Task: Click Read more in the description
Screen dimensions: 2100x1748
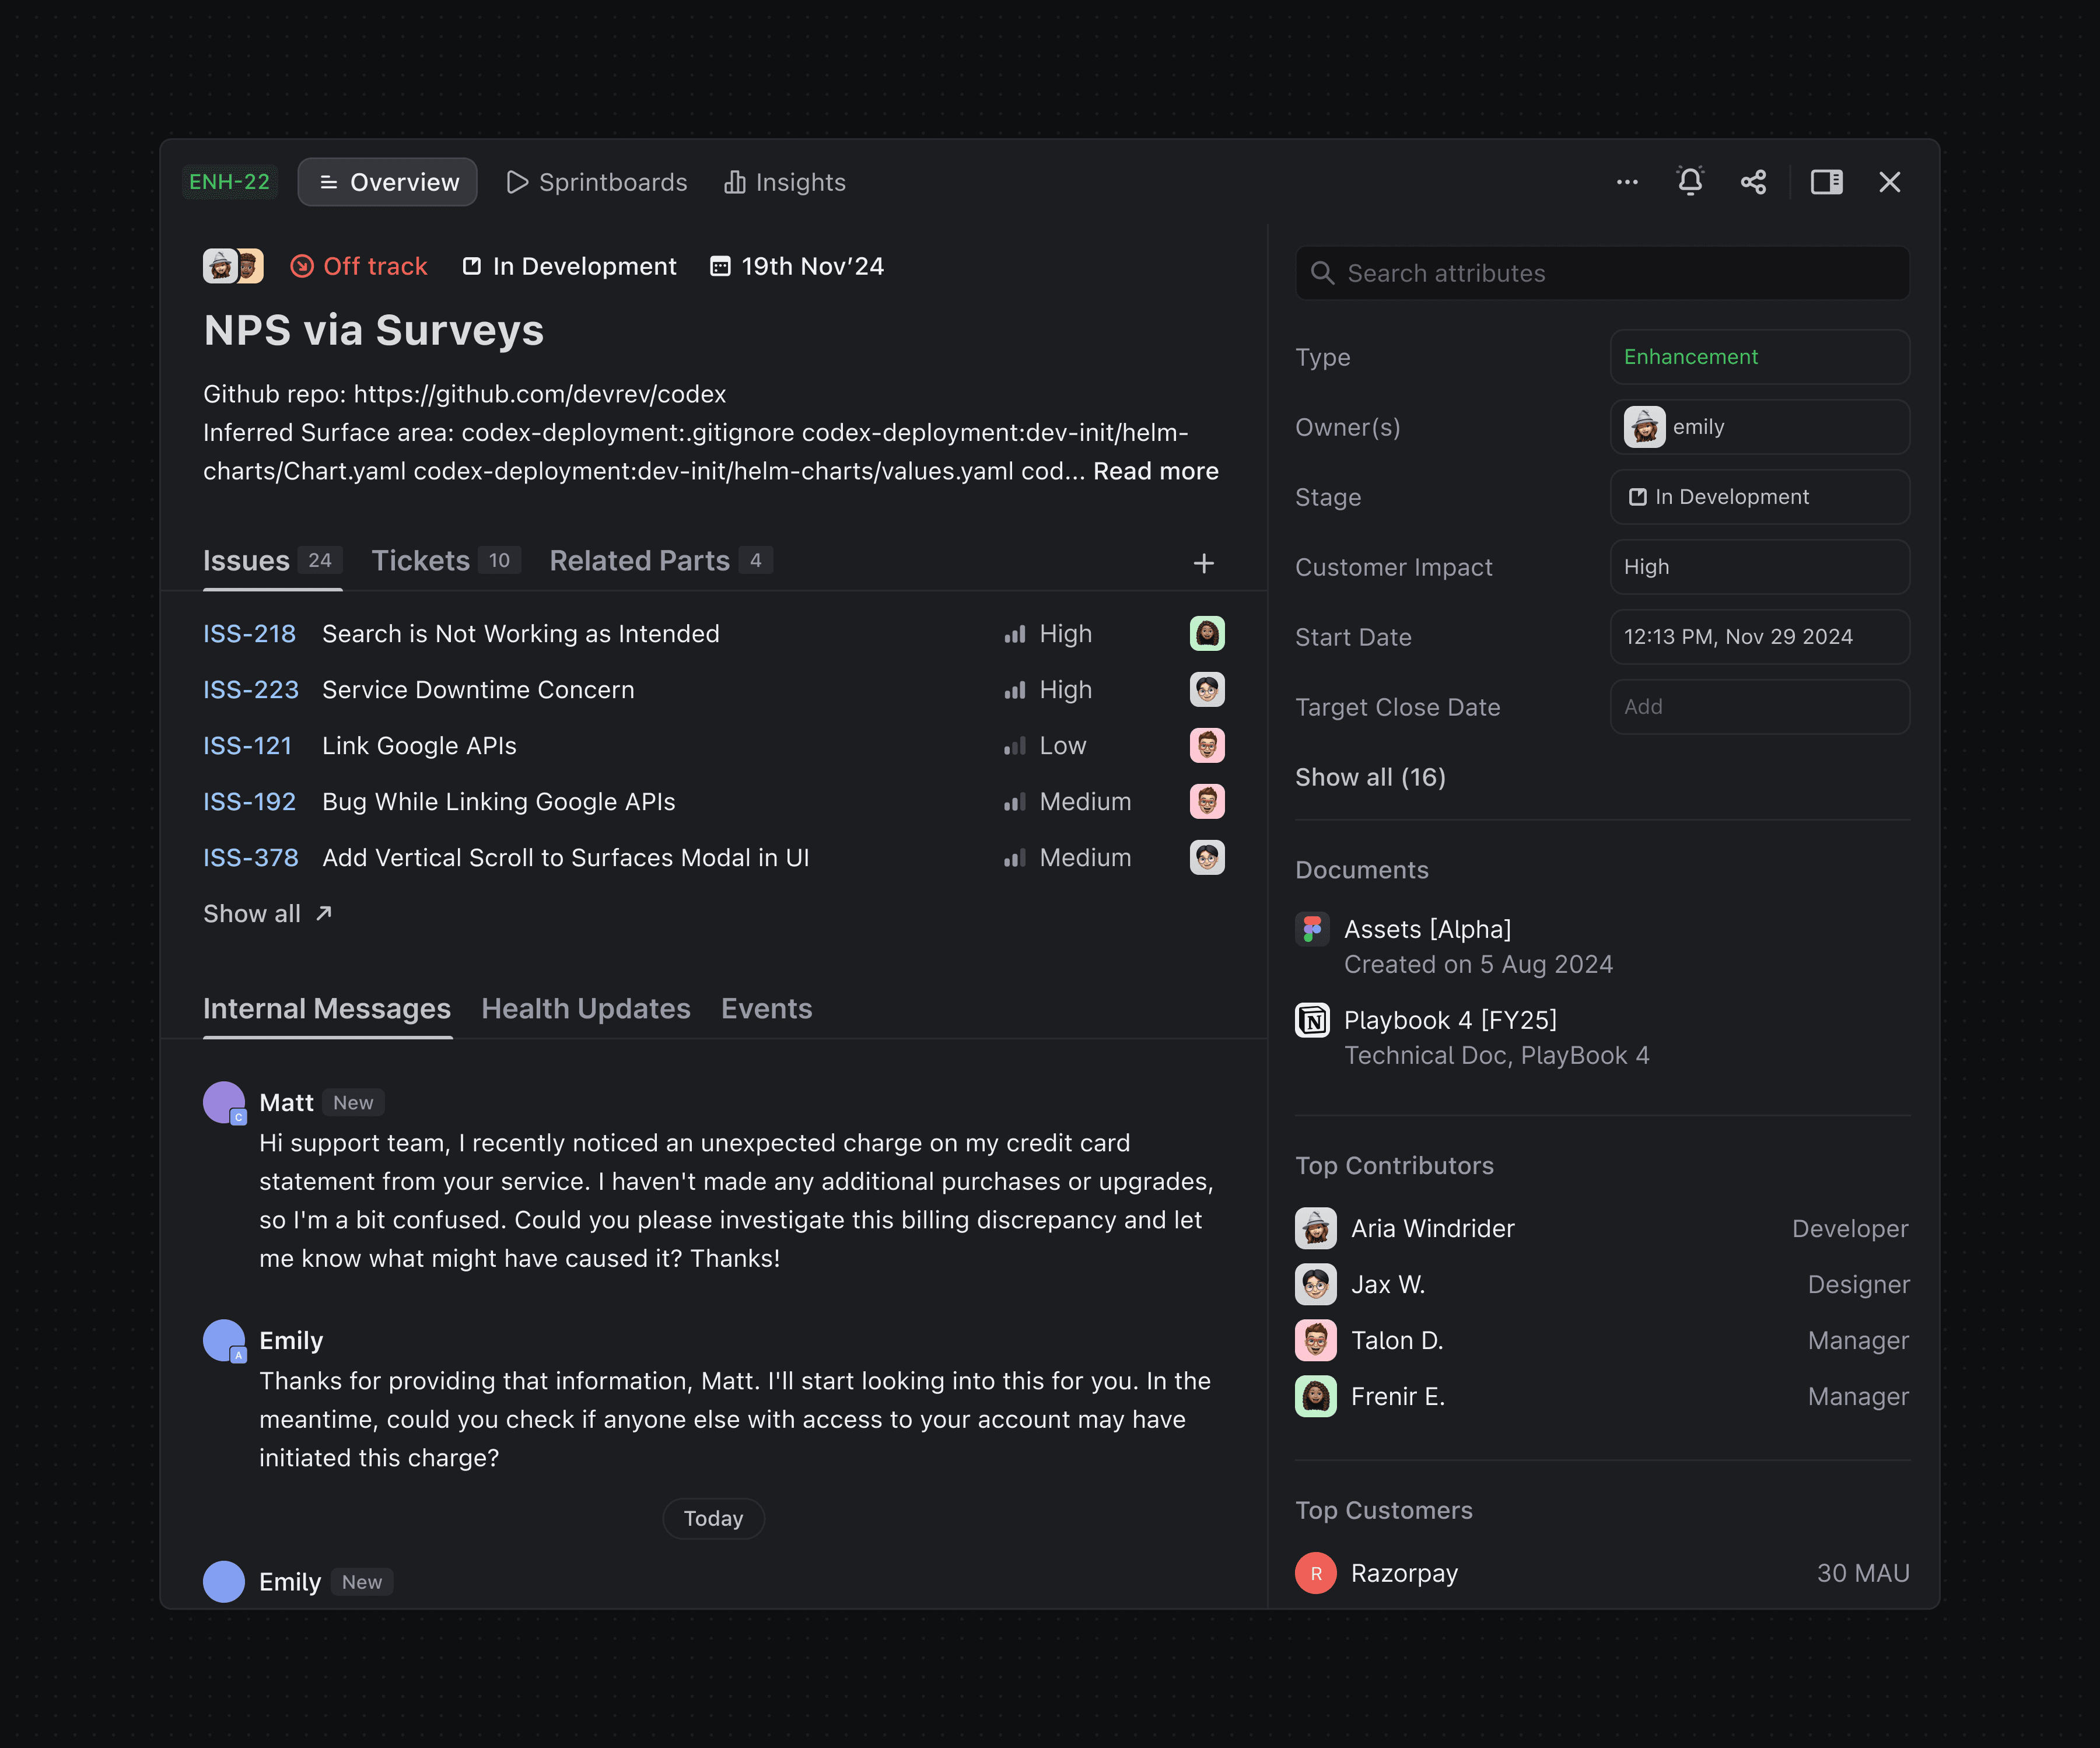Action: tap(1155, 471)
